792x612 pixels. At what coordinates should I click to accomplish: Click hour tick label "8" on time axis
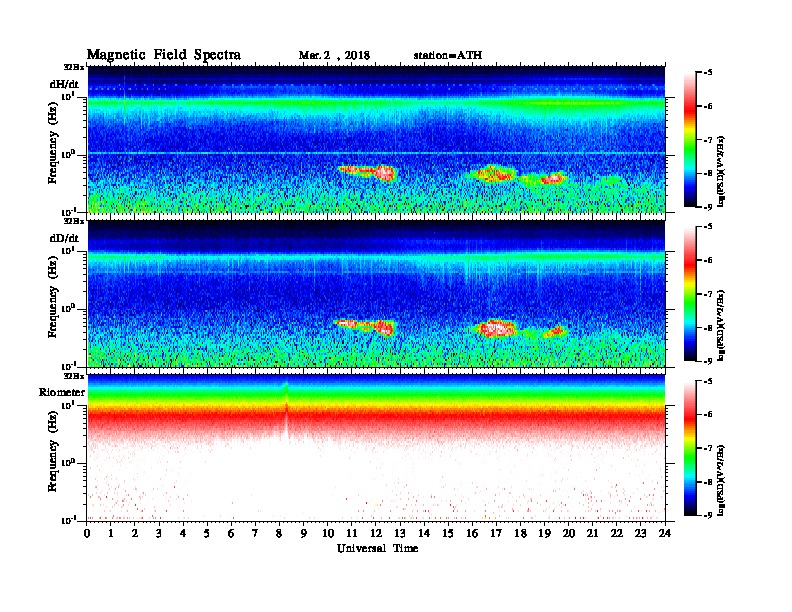tap(279, 534)
